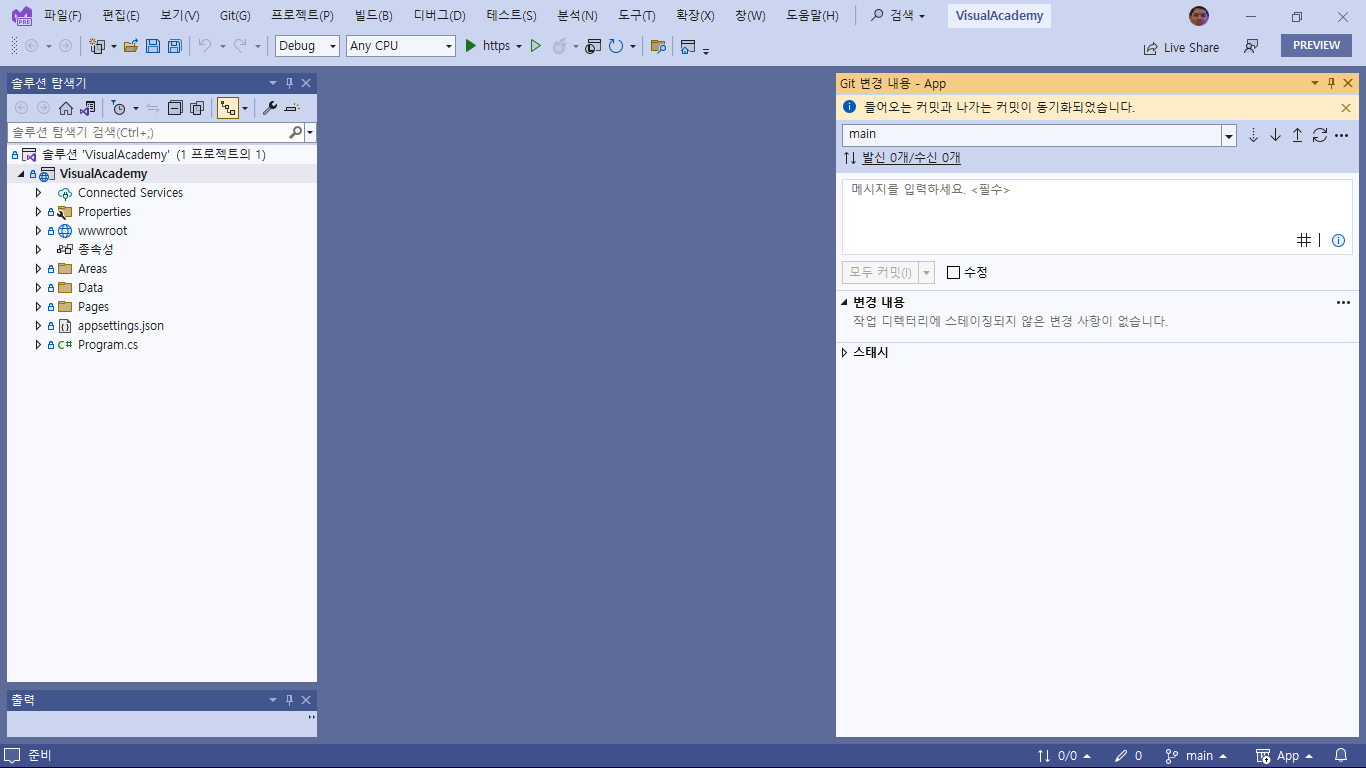Image resolution: width=1366 pixels, height=768 pixels.
Task: Click the Live Share button
Action: click(1181, 47)
